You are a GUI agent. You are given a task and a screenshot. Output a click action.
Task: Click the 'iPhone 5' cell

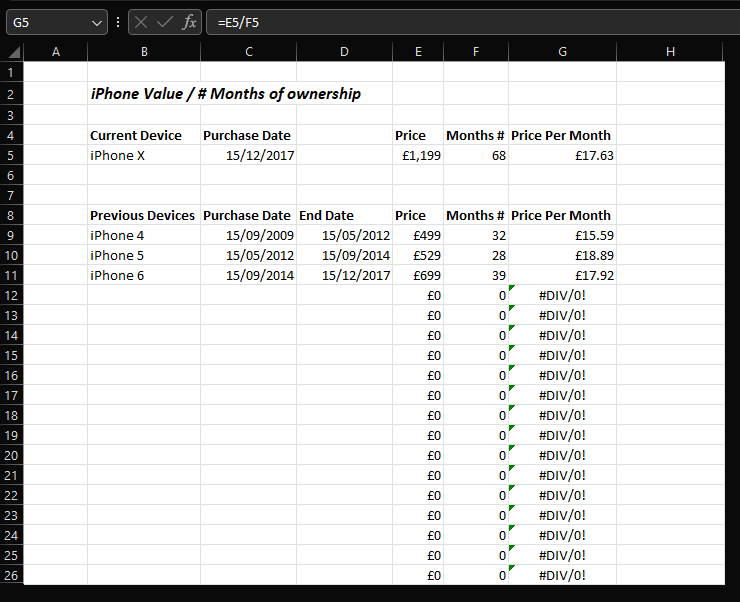[x=144, y=255]
